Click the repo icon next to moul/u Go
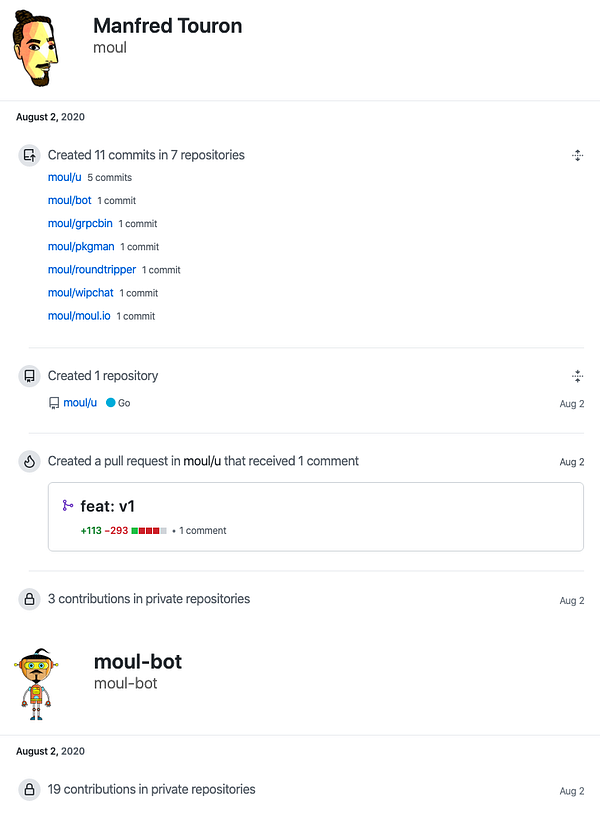This screenshot has width=600, height=836. click(54, 403)
